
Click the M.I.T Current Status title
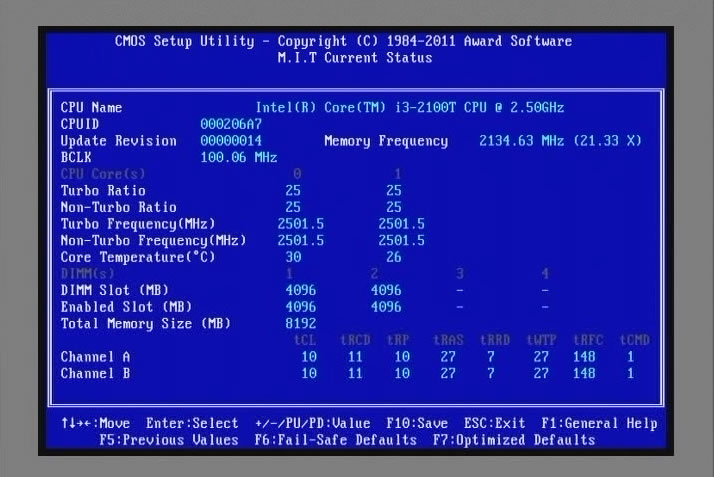click(x=355, y=58)
